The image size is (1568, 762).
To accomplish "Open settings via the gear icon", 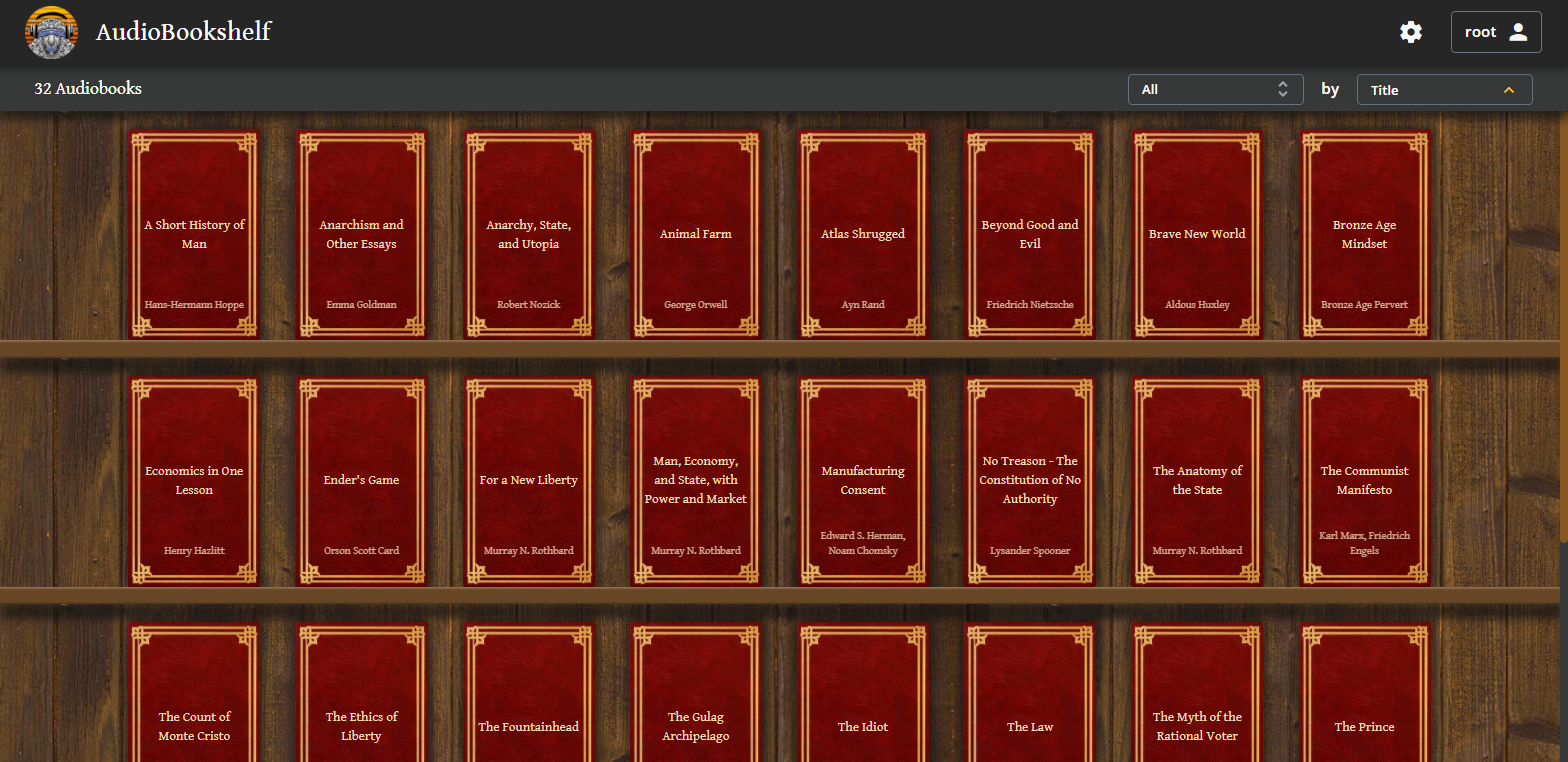I will tap(1410, 32).
